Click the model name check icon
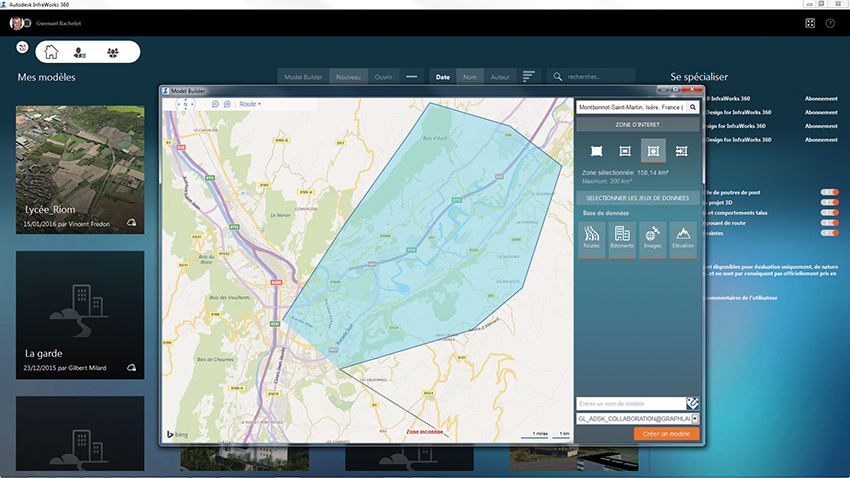Screen dimensions: 850x478 click(692, 403)
